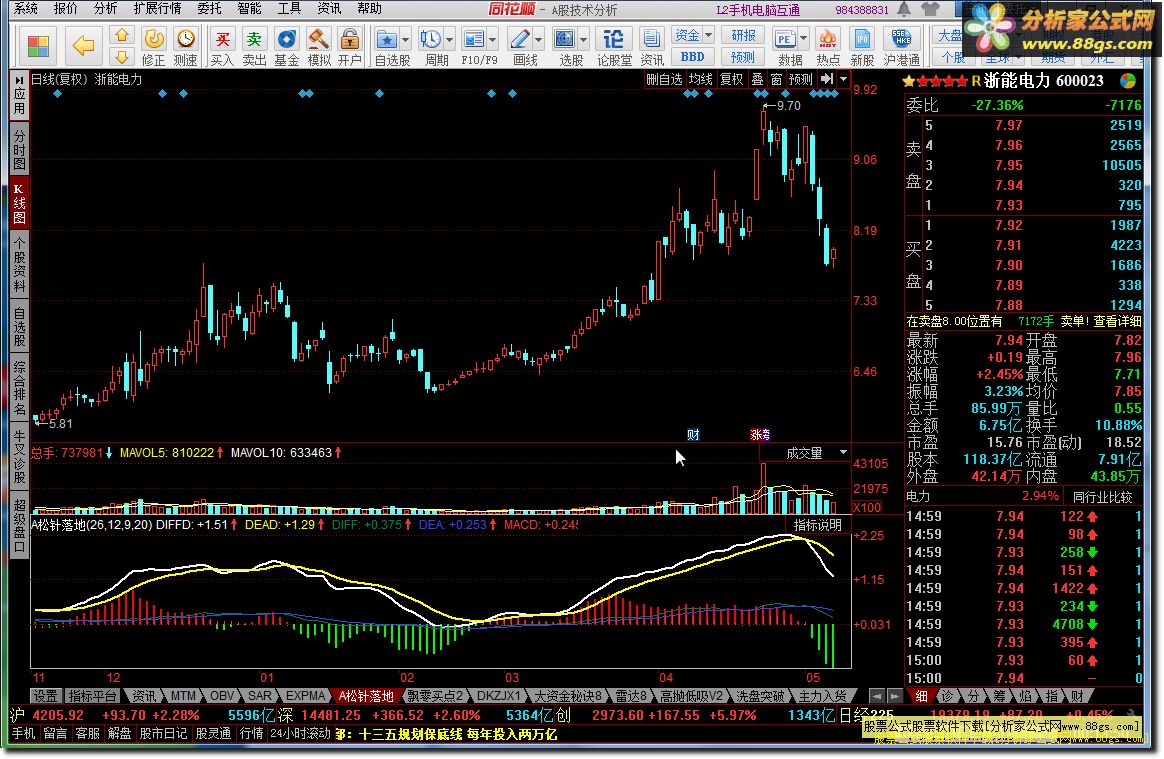Screen dimensions: 1164x759
Task: Click the 指标说明 button
Action: point(817,525)
